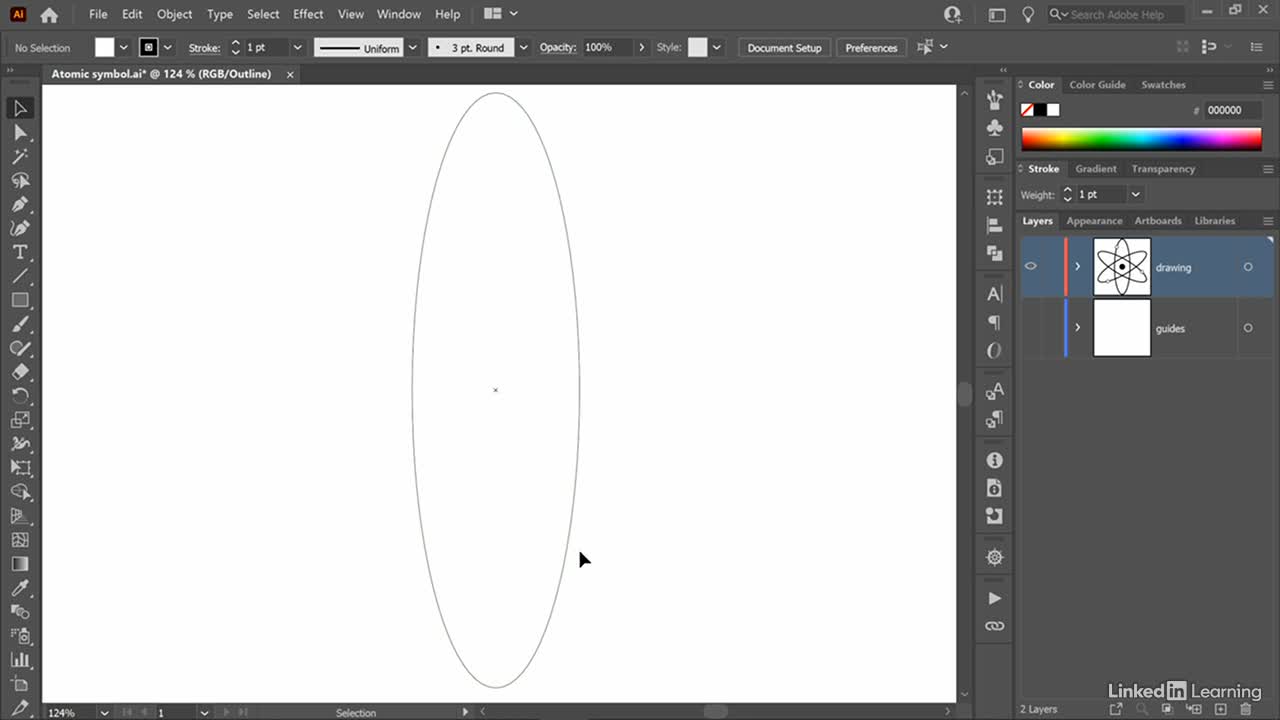Select the Eraser tool
The height and width of the screenshot is (720, 1280).
click(20, 372)
